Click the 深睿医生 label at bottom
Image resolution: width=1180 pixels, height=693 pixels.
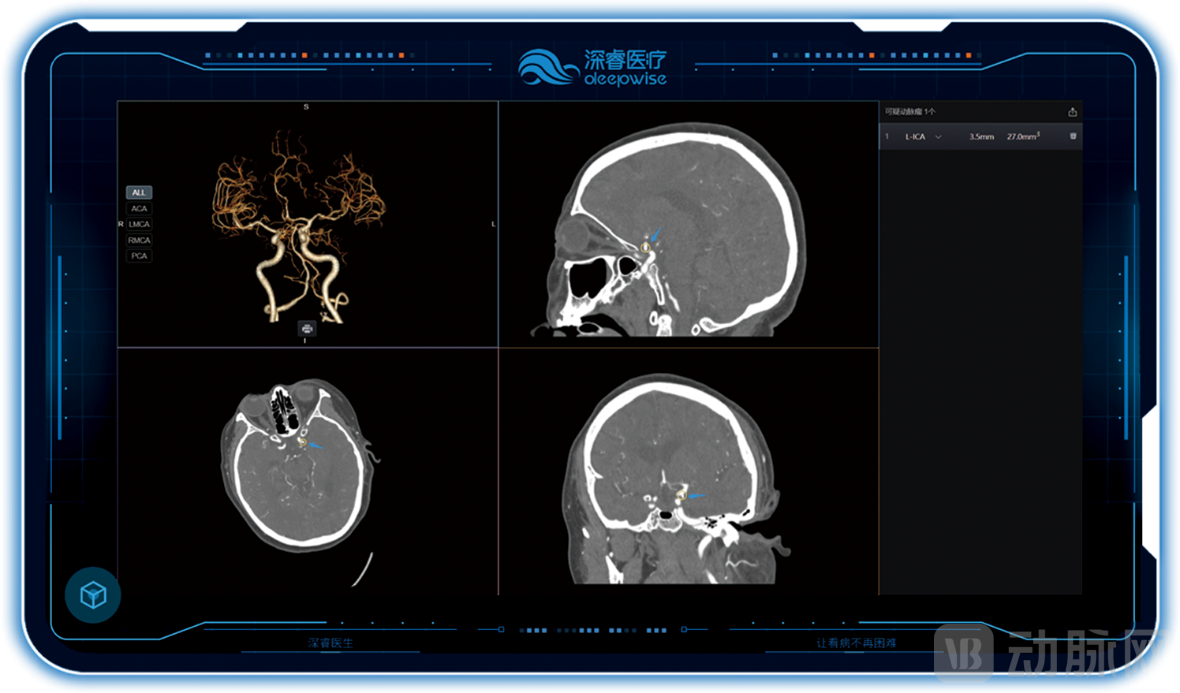click(330, 643)
